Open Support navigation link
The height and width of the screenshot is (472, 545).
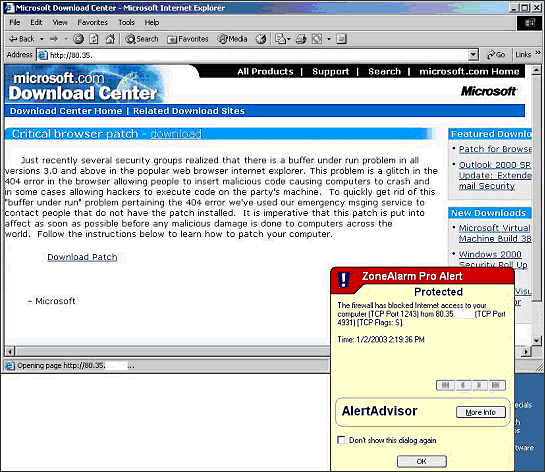pyautogui.click(x=330, y=71)
